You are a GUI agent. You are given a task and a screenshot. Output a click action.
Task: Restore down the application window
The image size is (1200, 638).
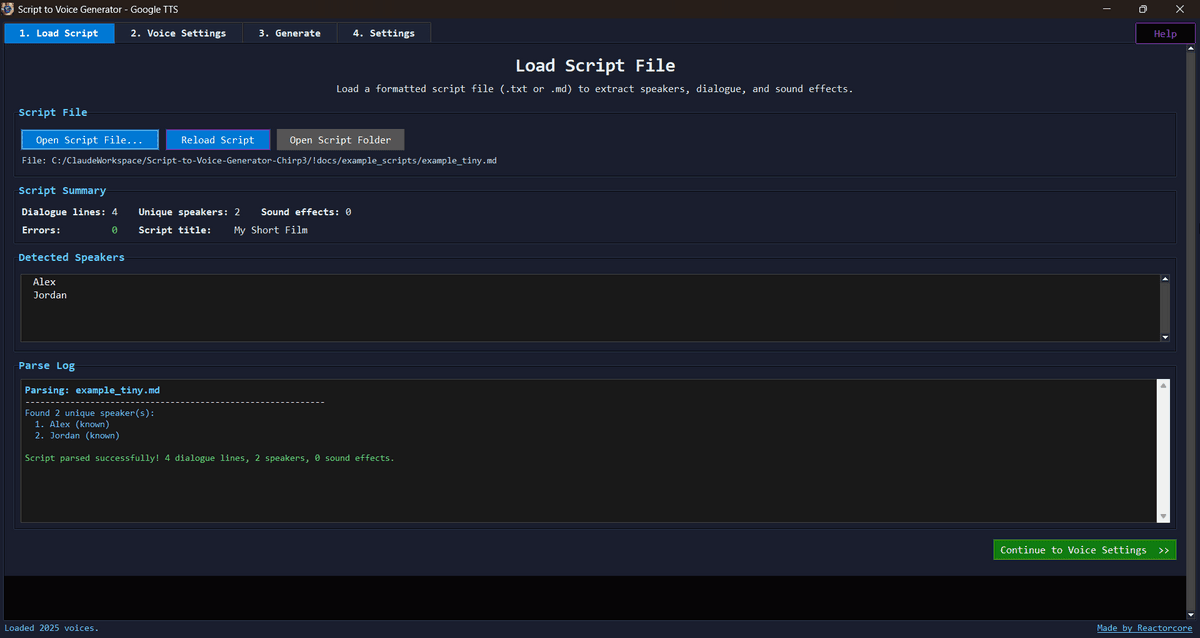pos(1143,8)
